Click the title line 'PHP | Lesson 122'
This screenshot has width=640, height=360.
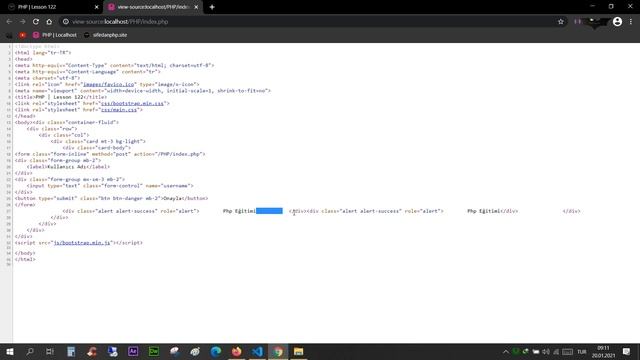click(61, 97)
